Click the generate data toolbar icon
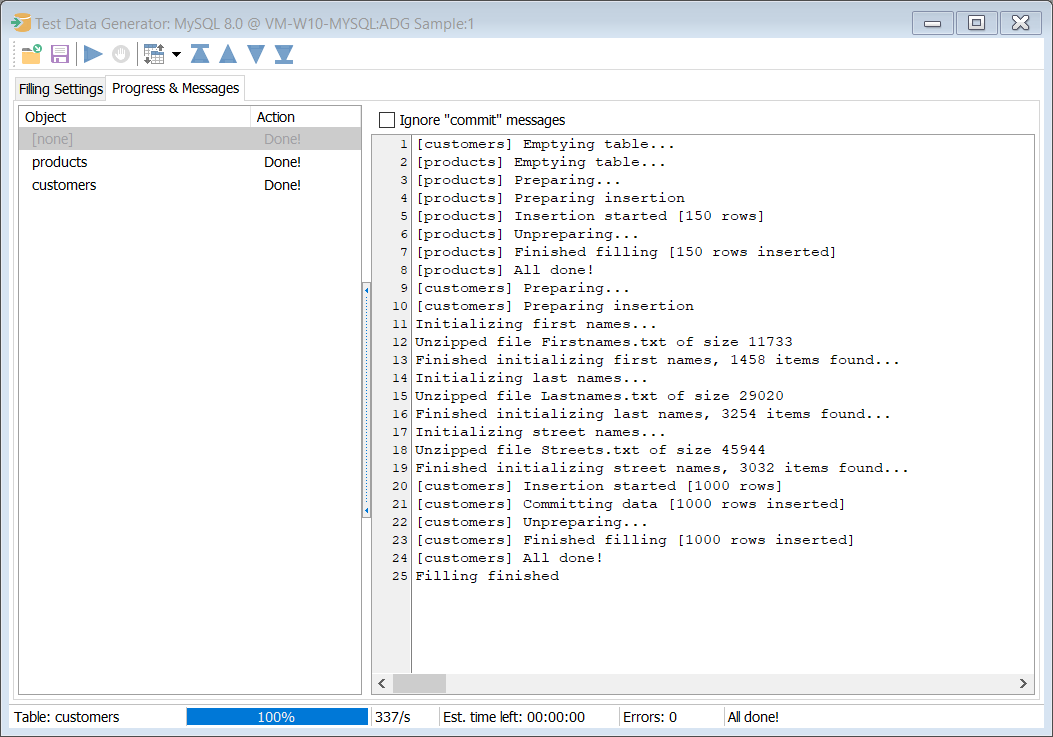 [155, 54]
